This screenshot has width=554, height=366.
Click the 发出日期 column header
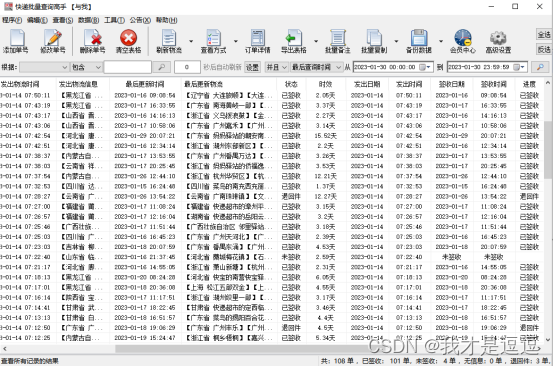point(367,84)
